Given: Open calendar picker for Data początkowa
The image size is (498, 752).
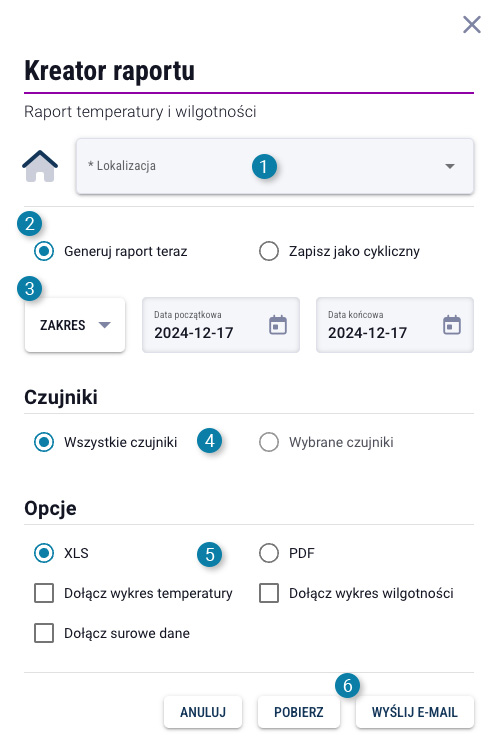Looking at the screenshot, I should 278,325.
